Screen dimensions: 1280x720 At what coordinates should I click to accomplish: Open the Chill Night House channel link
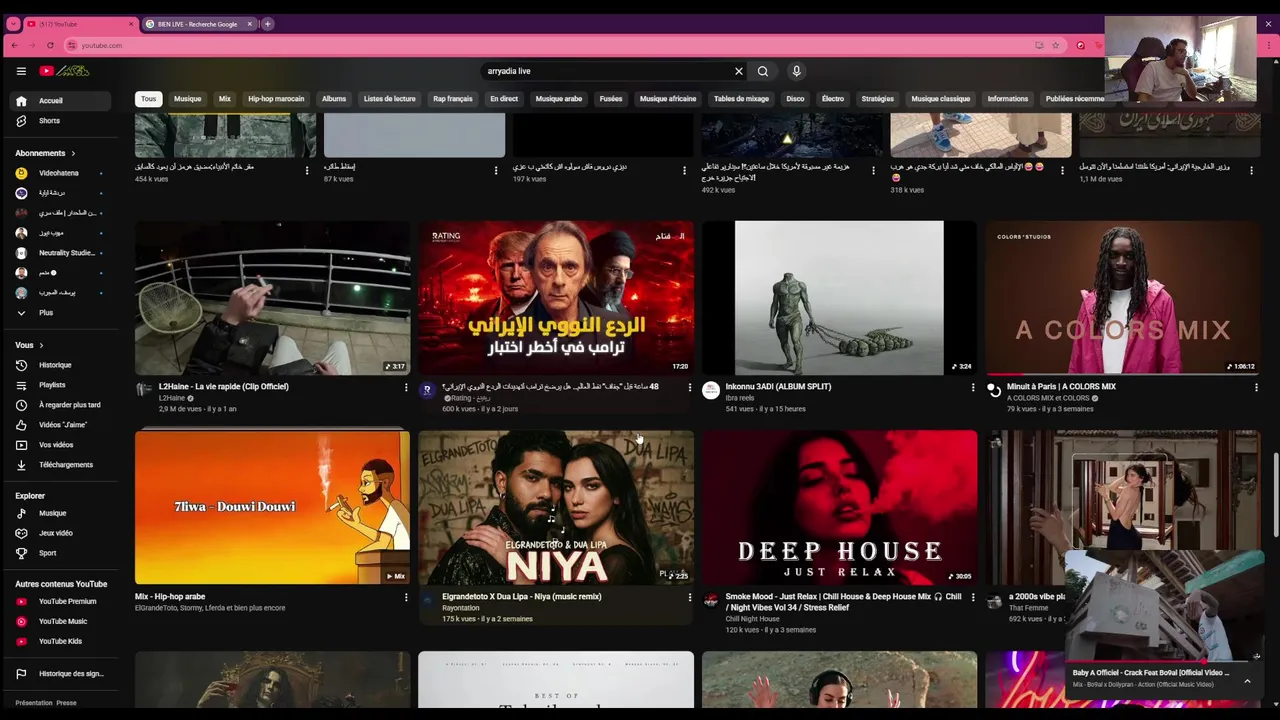752,619
